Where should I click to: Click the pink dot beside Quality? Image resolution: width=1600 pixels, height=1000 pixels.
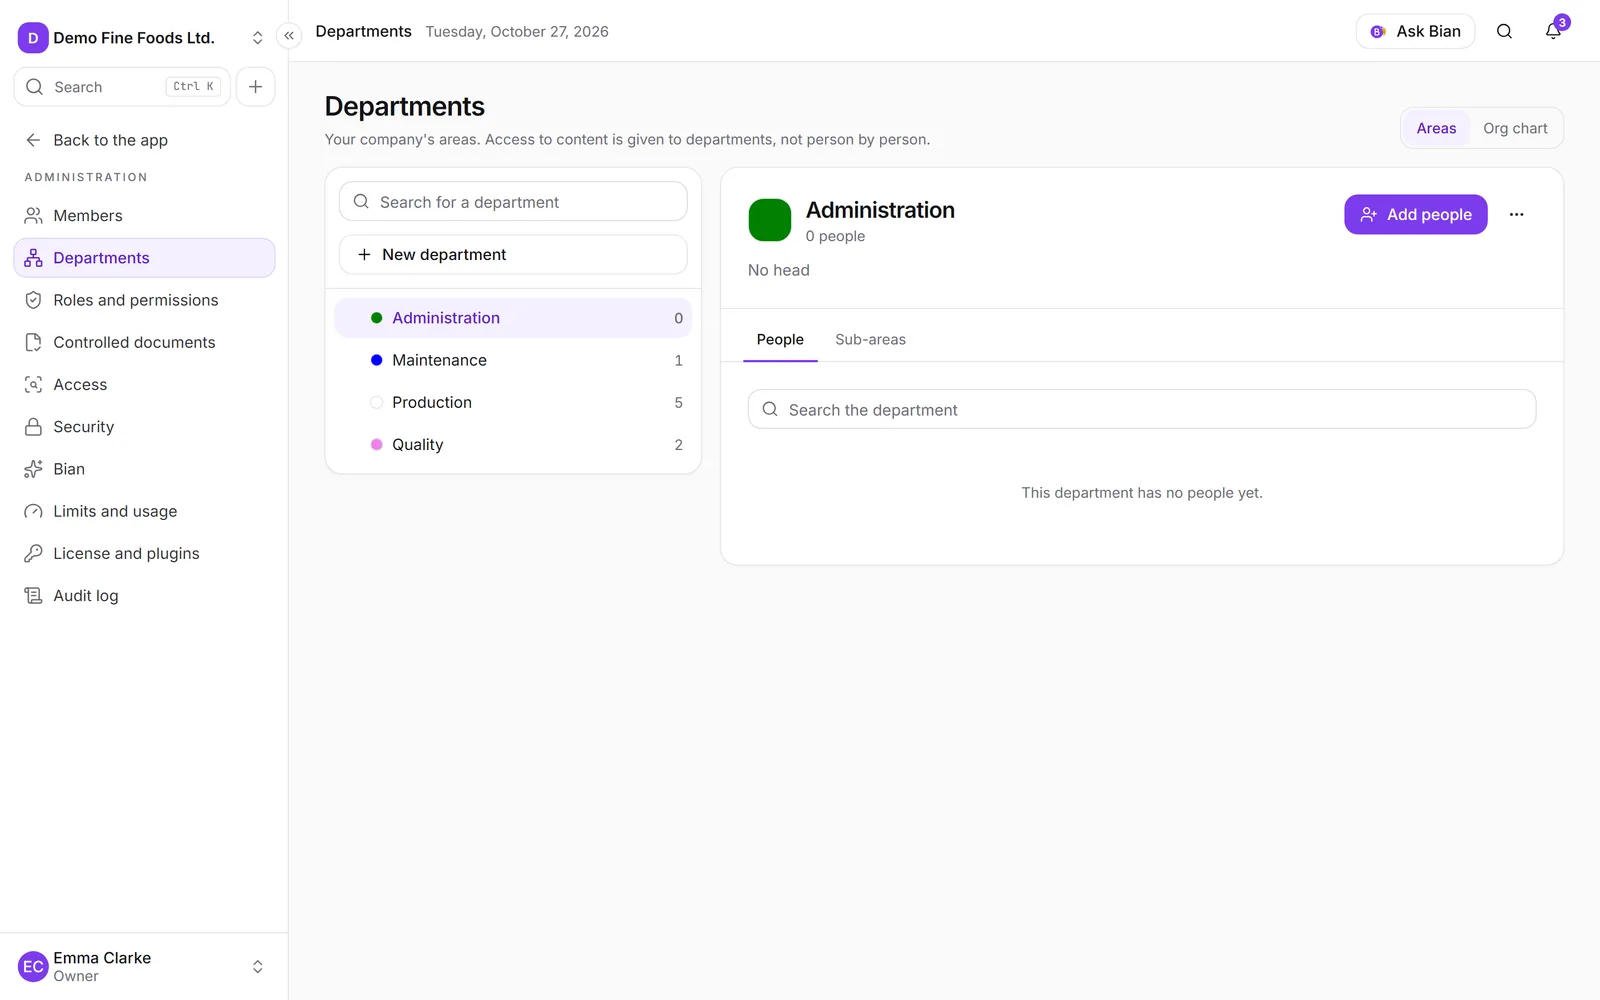click(377, 445)
